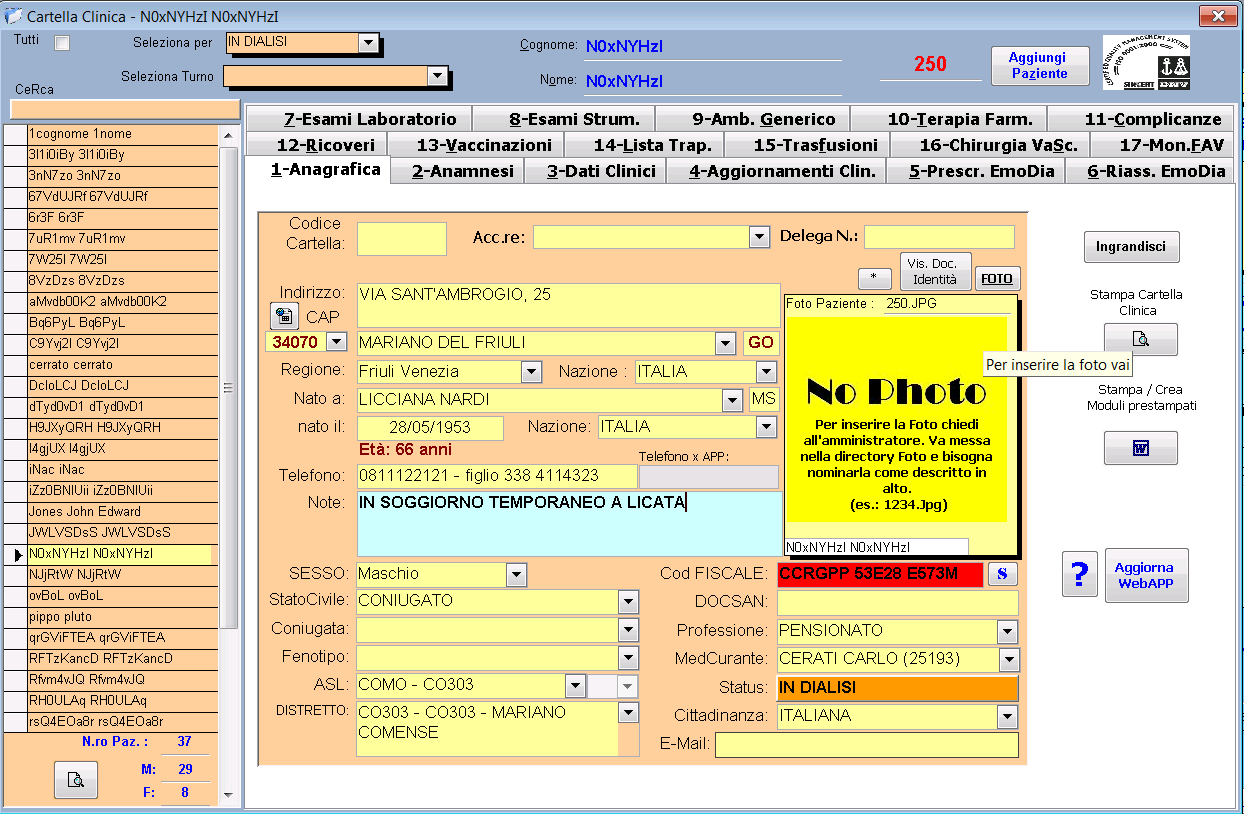
Task: Click the certification logo in top right
Action: [1145, 64]
